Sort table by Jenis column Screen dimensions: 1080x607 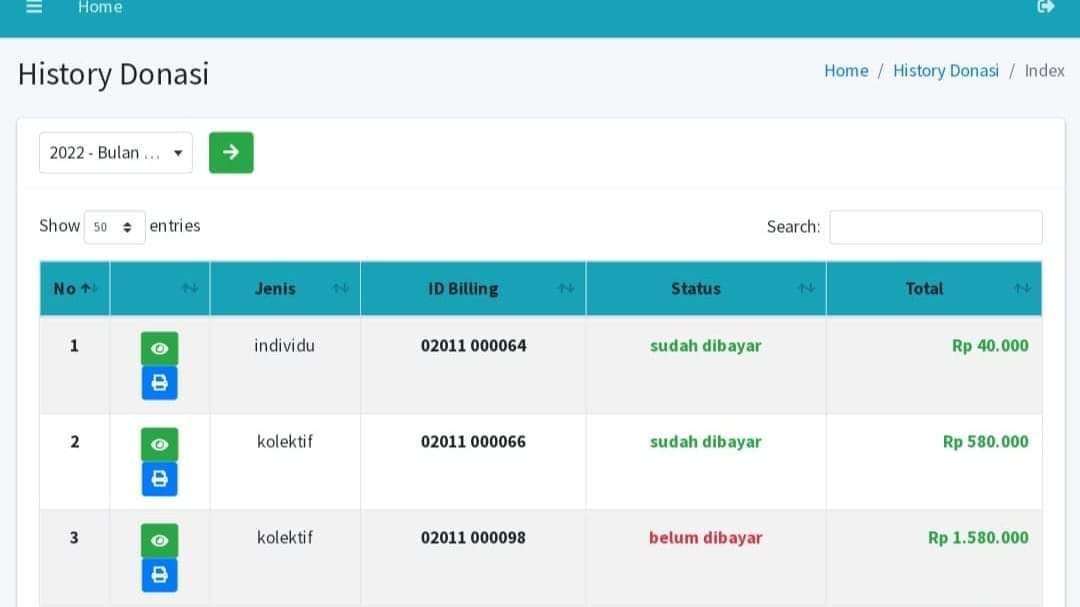coord(285,288)
